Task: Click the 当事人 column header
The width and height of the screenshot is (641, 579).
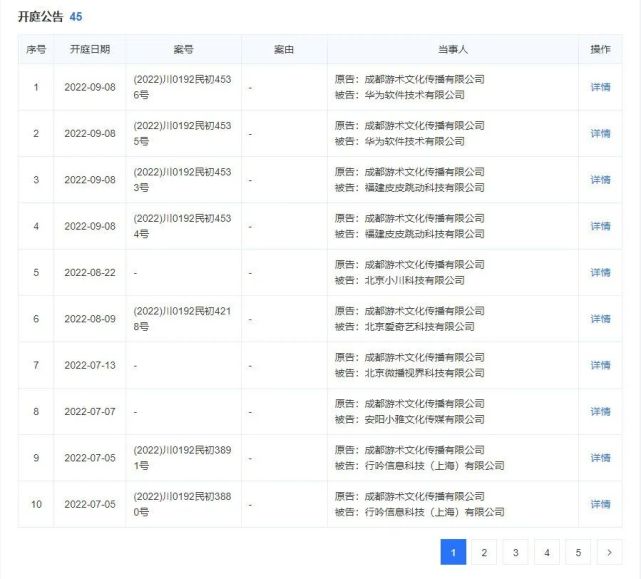Action: tap(453, 49)
